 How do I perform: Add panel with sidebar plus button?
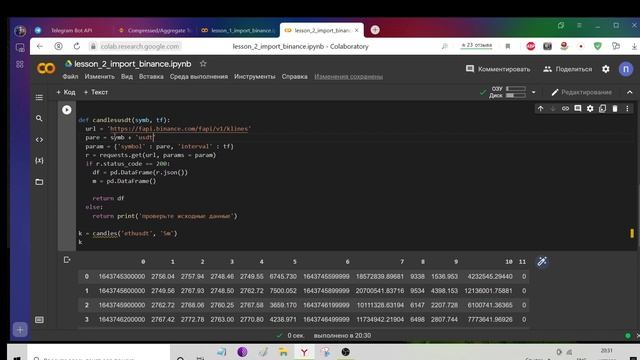point(20,330)
